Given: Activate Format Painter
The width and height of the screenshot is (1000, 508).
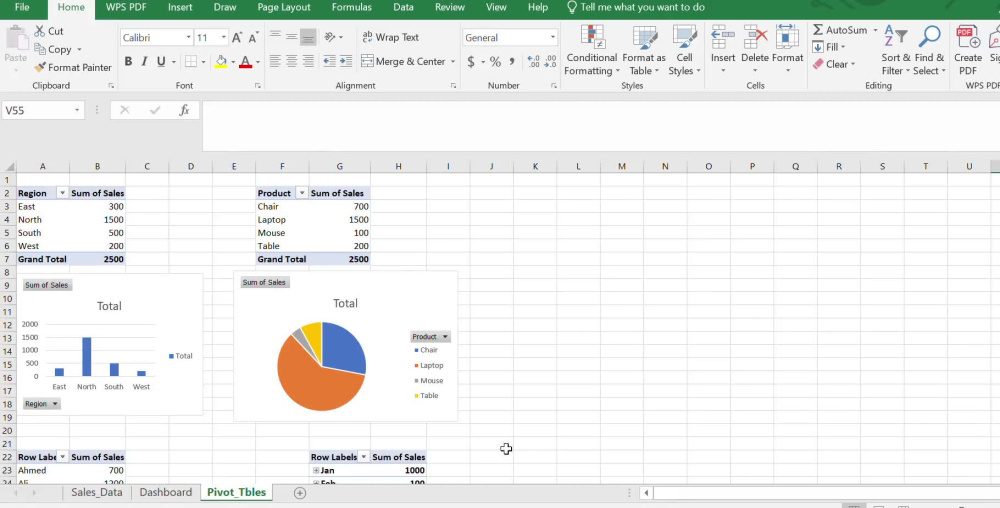Looking at the screenshot, I should point(73,67).
